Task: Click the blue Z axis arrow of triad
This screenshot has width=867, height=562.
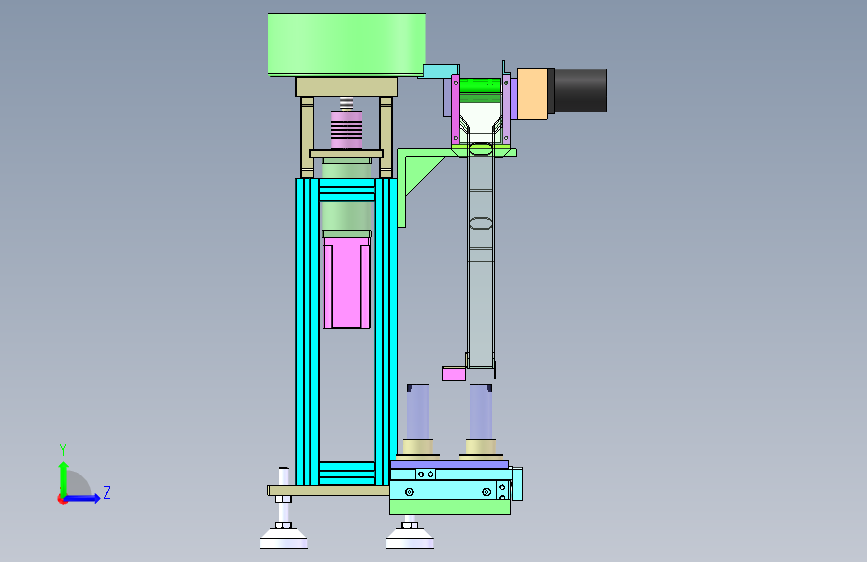Action: pyautogui.click(x=83, y=498)
